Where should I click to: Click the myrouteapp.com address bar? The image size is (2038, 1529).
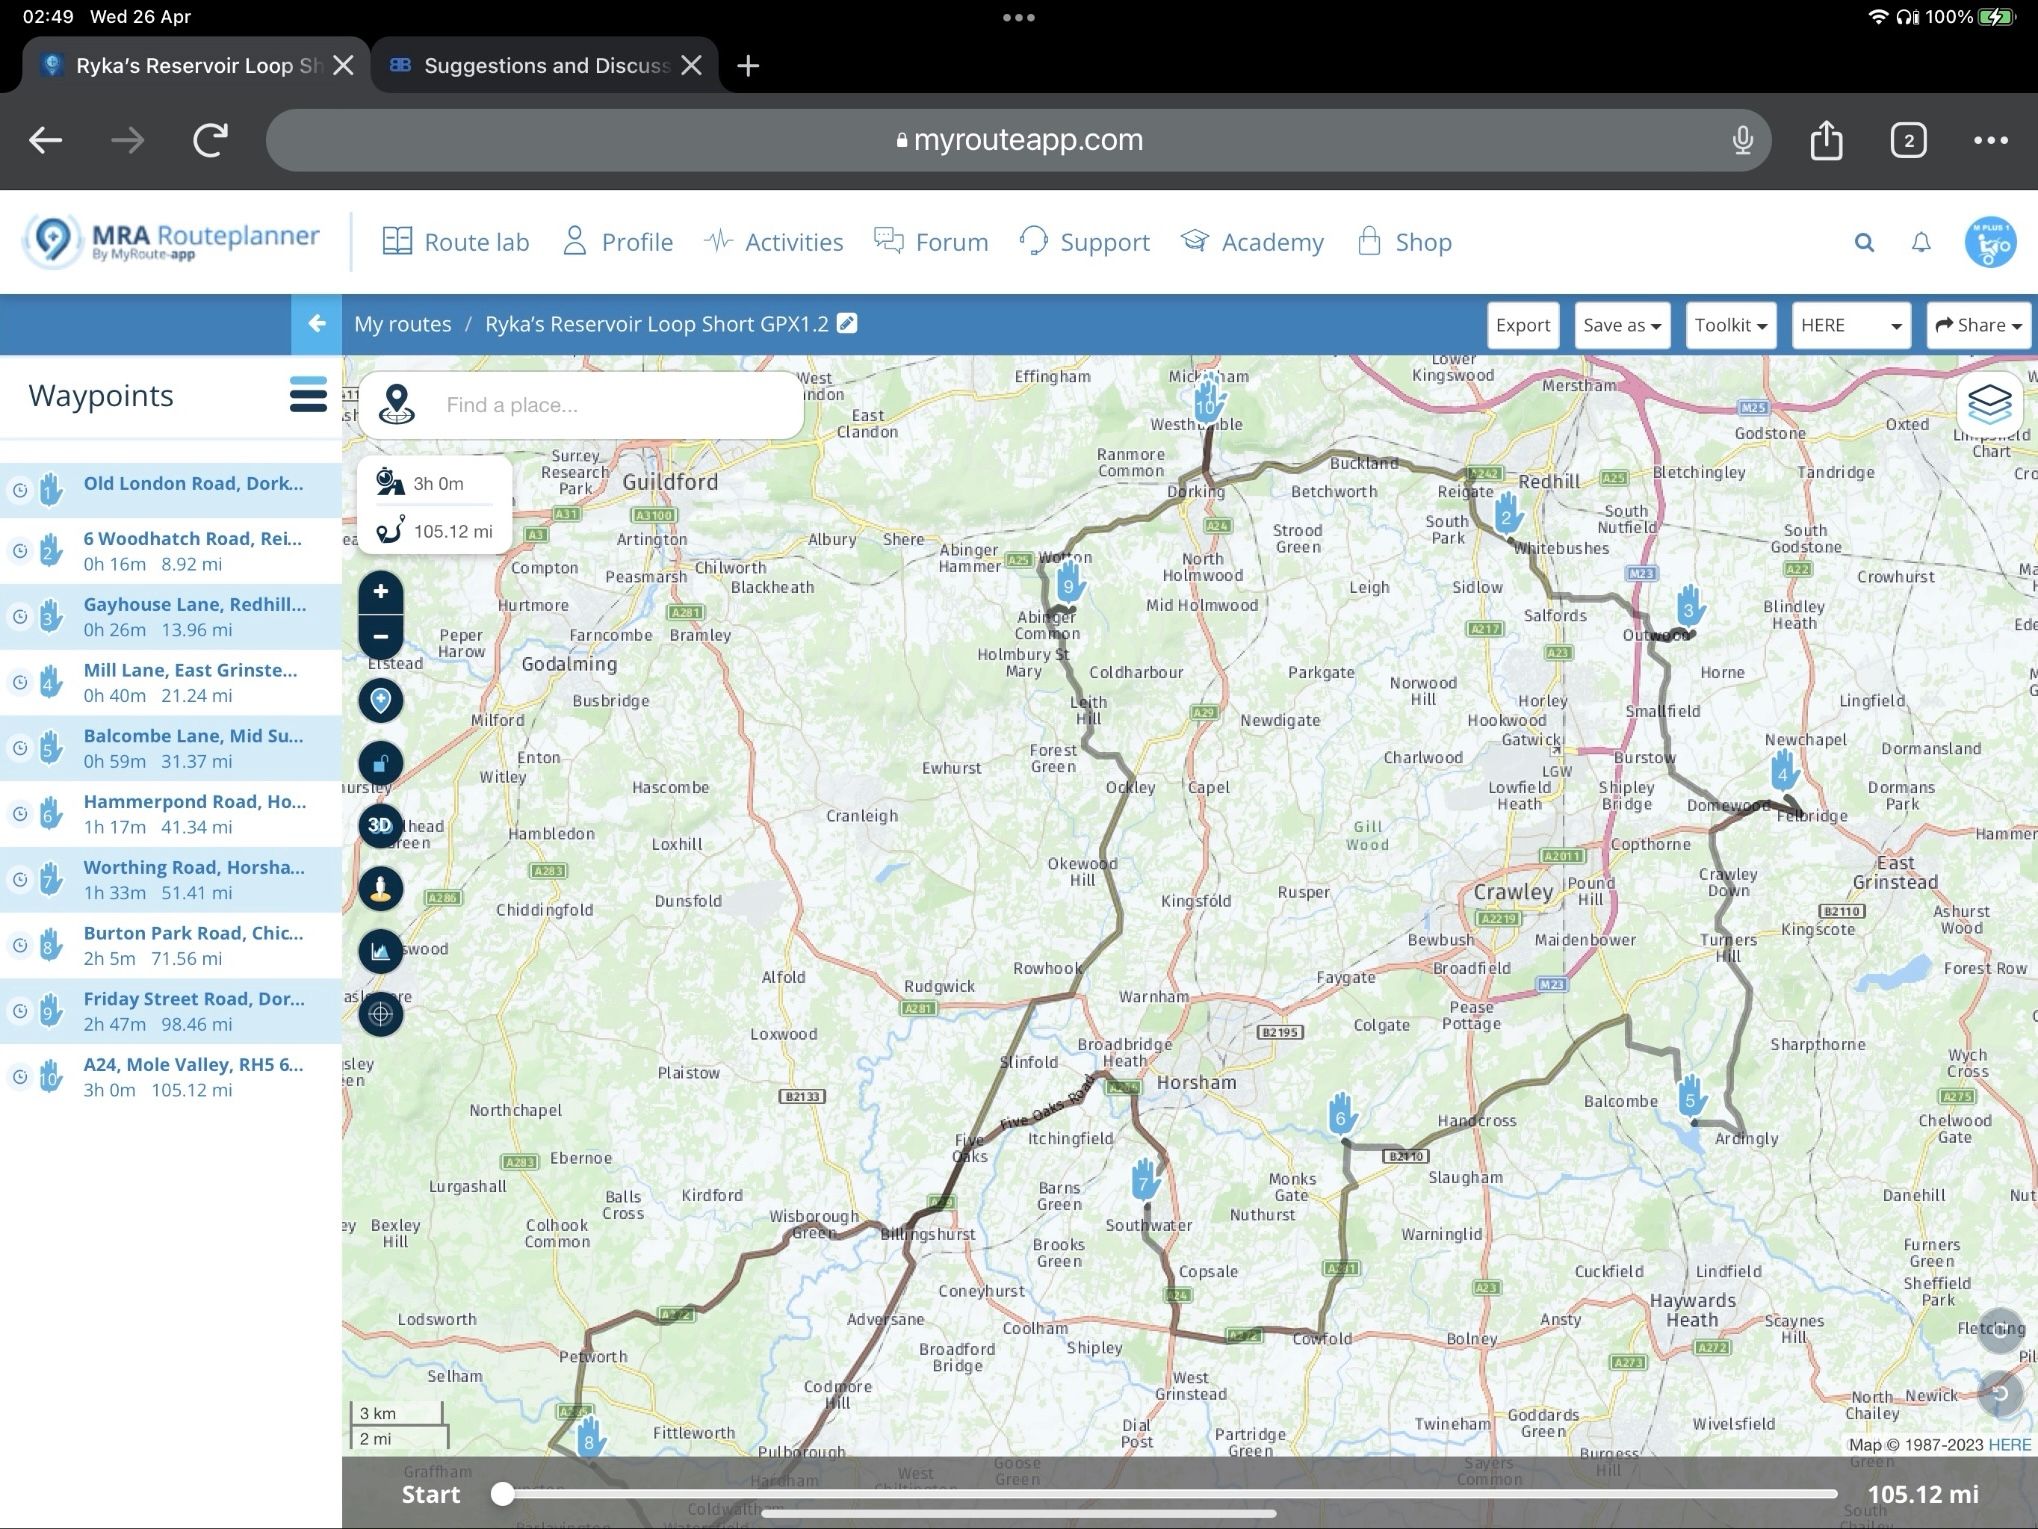1018,140
